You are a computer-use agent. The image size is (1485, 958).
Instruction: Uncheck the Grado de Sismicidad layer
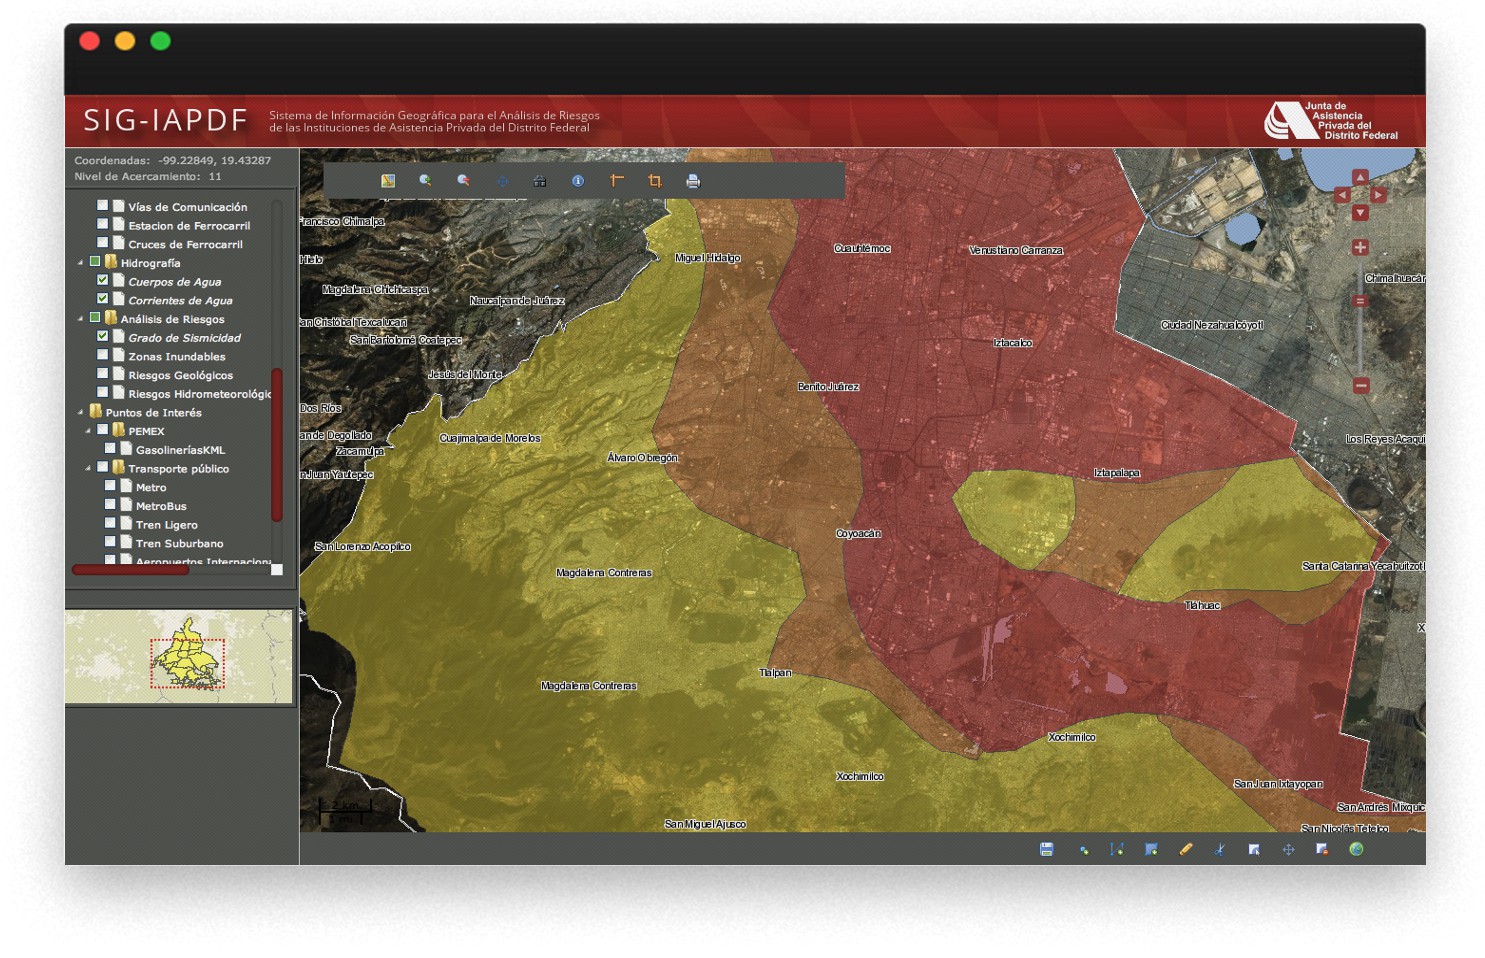point(102,337)
